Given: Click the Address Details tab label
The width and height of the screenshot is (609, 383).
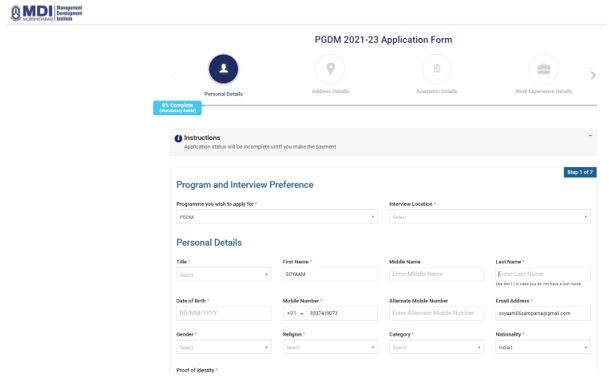Looking at the screenshot, I should 330,91.
